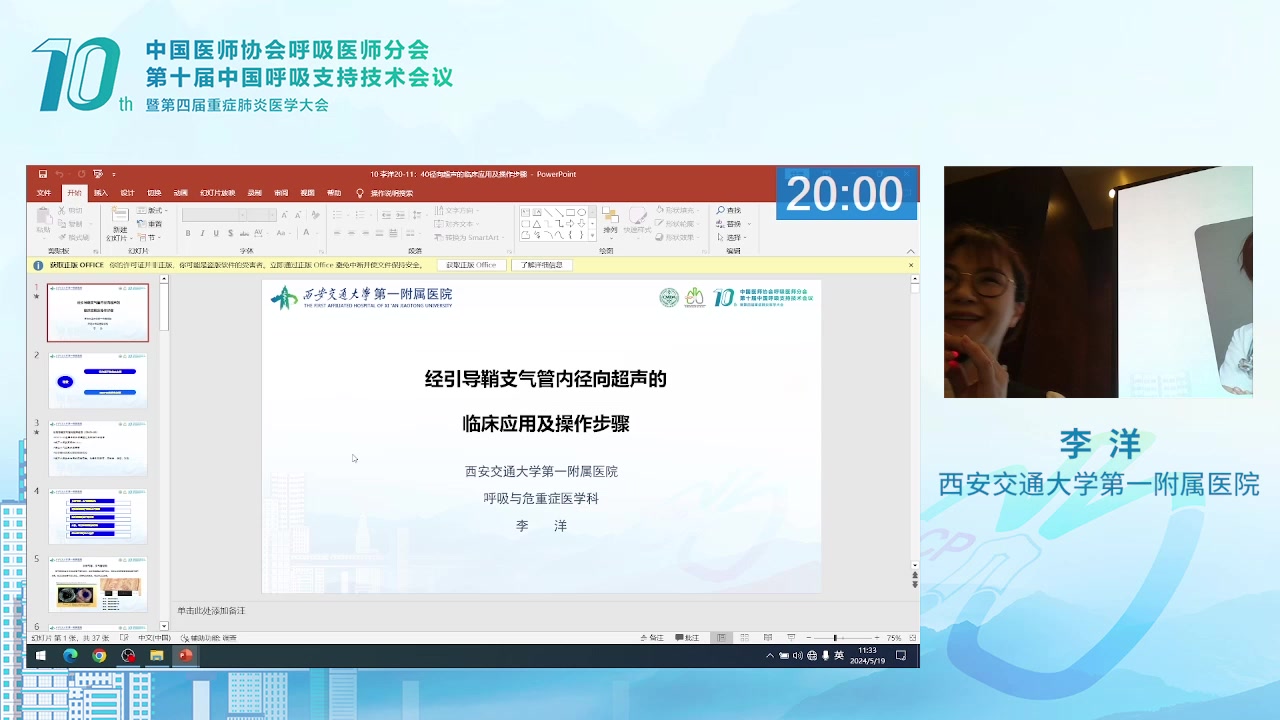Viewport: 1280px width, 720px height.
Task: Select the rectangle shape in shapes gallery
Action: point(570,212)
